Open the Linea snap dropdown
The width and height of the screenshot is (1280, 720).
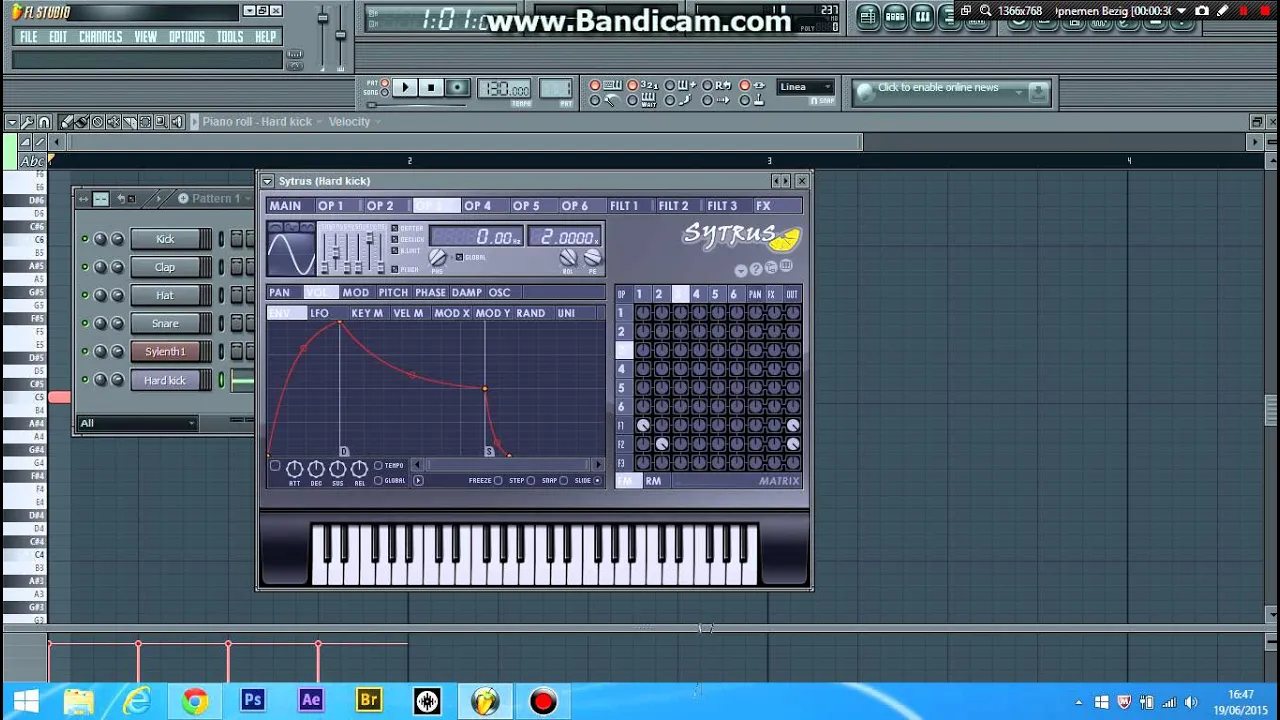tap(805, 87)
